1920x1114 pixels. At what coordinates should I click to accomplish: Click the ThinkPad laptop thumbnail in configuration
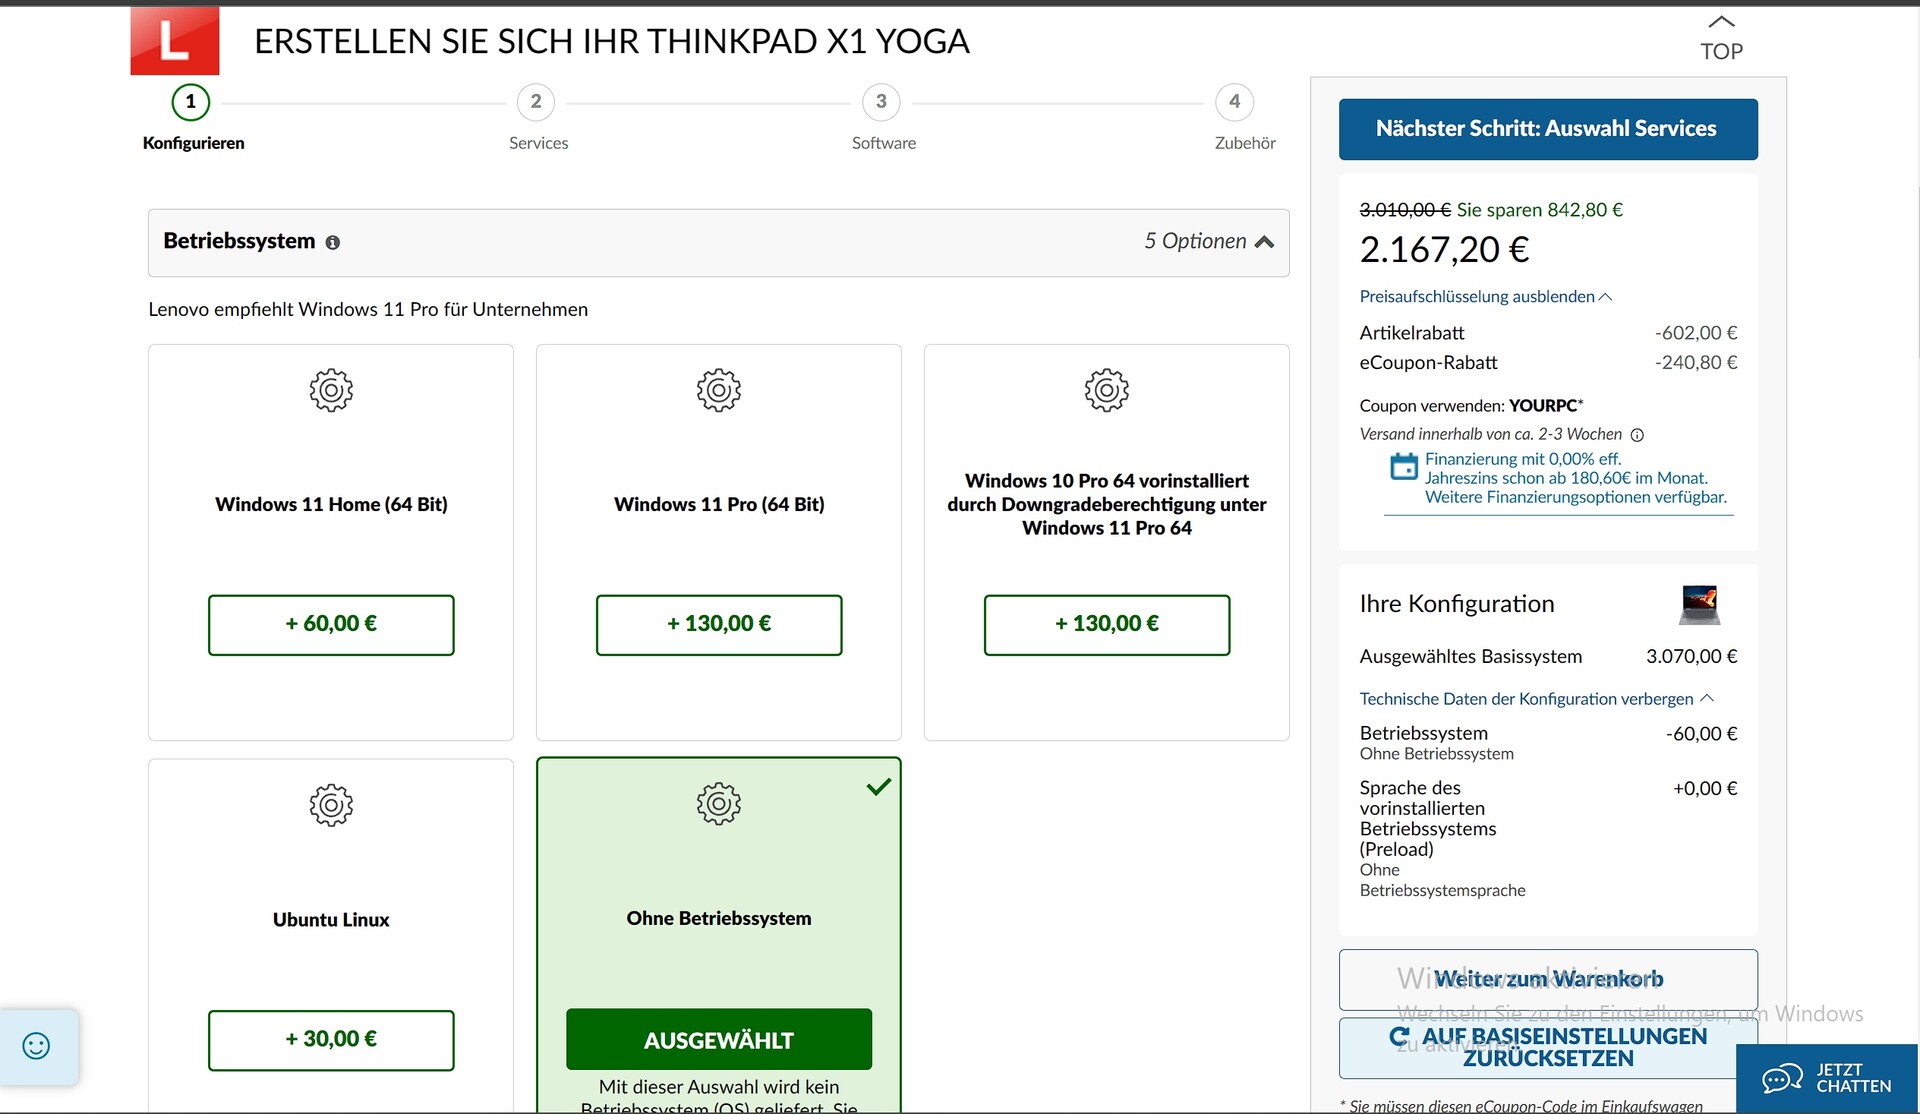point(1699,605)
